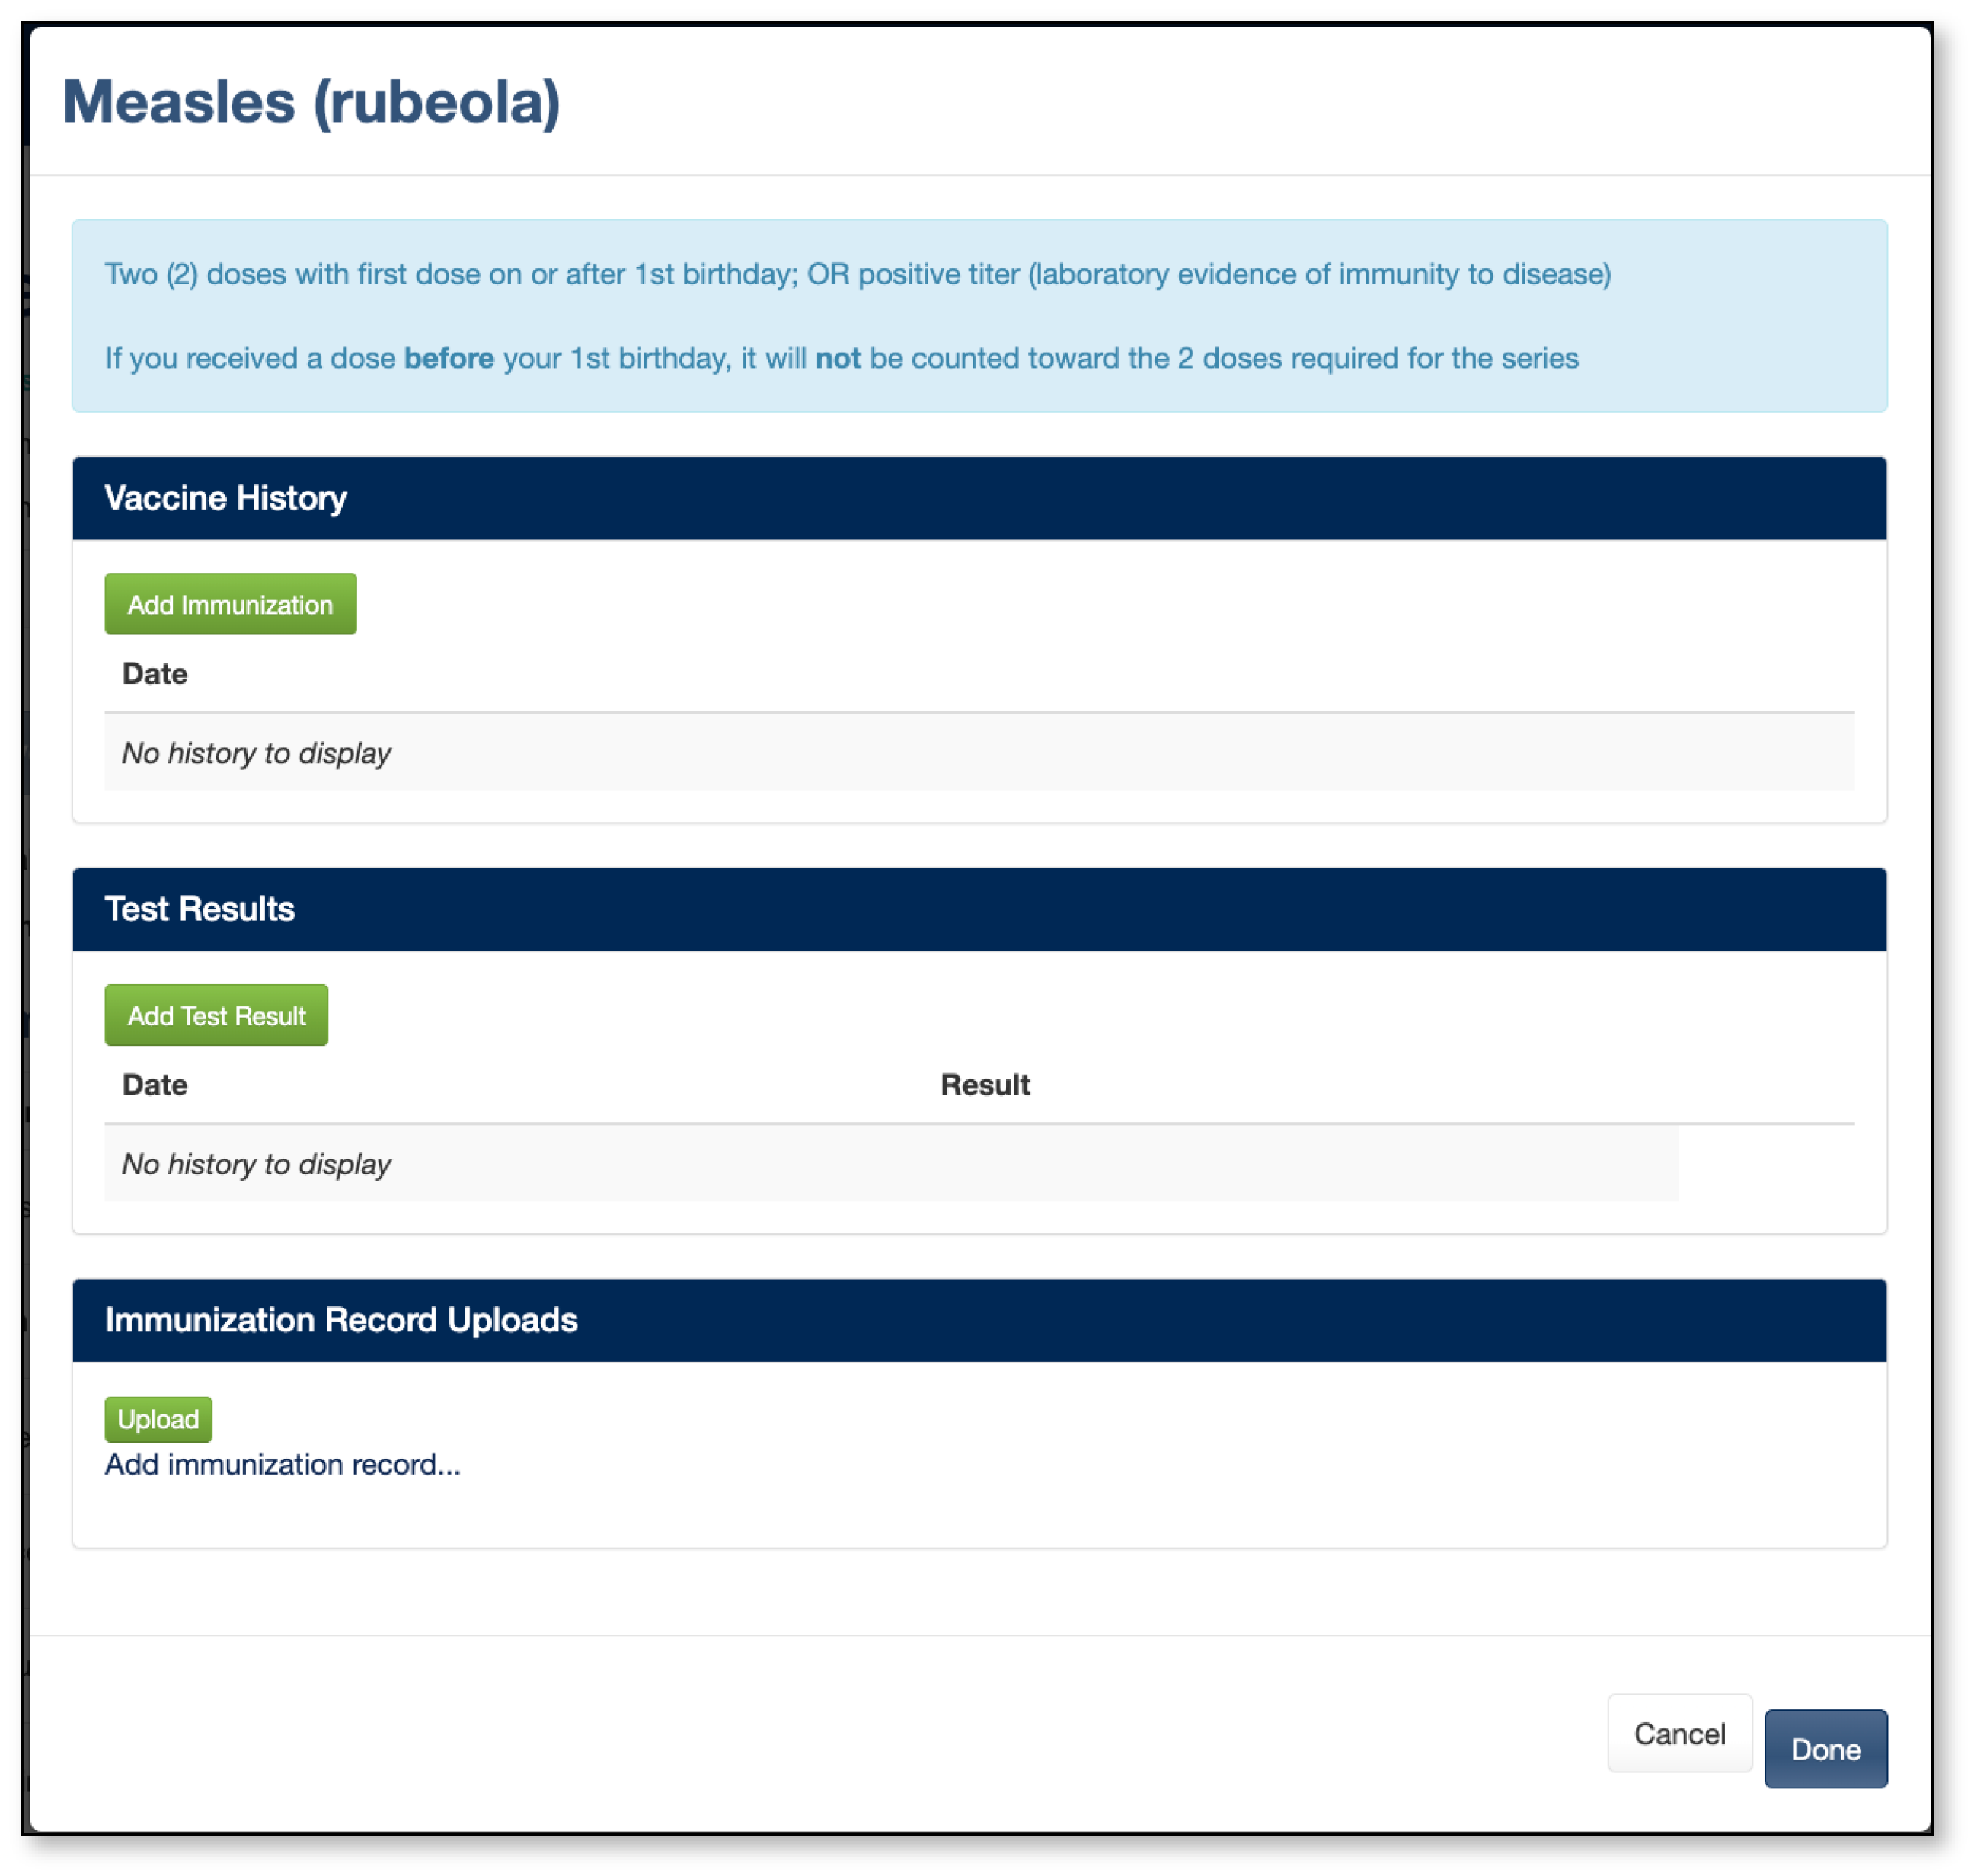
Task: Click the bold word 'not' in the notice
Action: tap(837, 358)
